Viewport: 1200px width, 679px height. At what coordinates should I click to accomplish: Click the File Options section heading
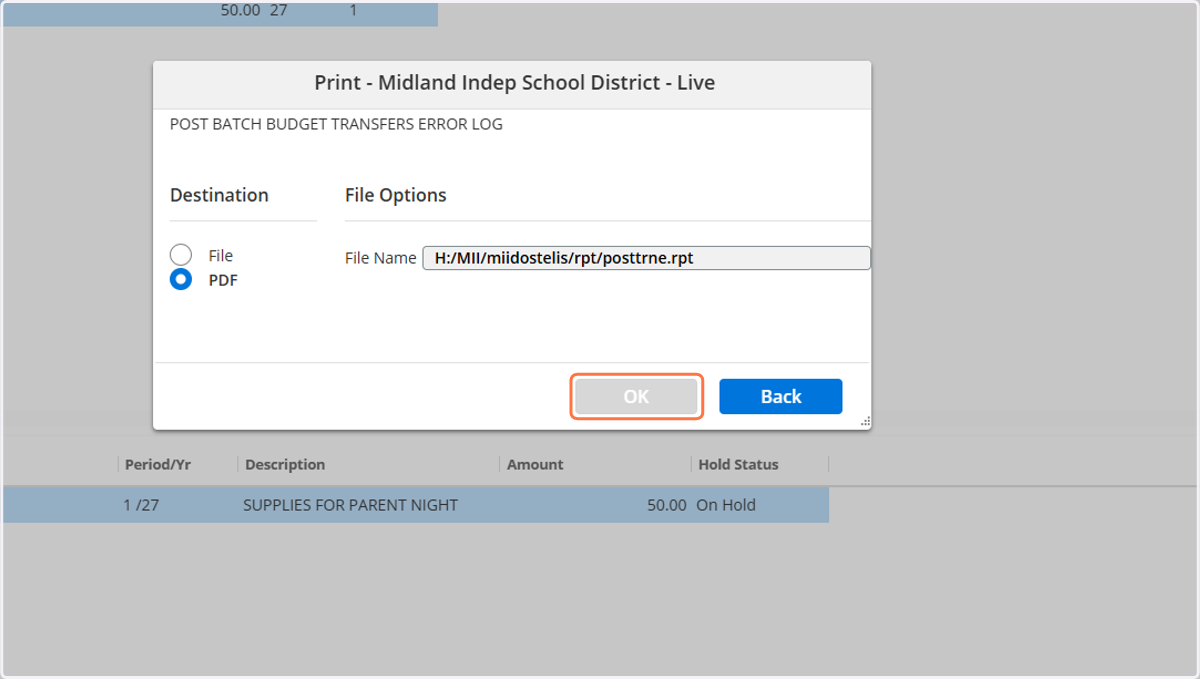click(396, 195)
